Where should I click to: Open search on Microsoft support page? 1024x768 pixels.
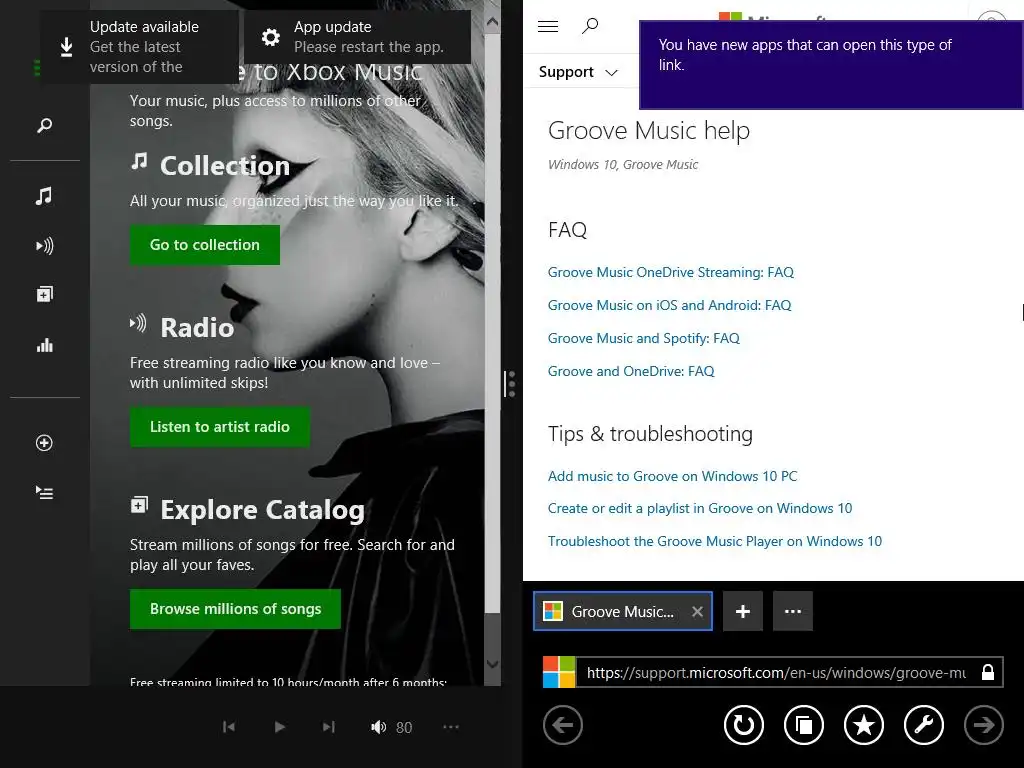590,26
